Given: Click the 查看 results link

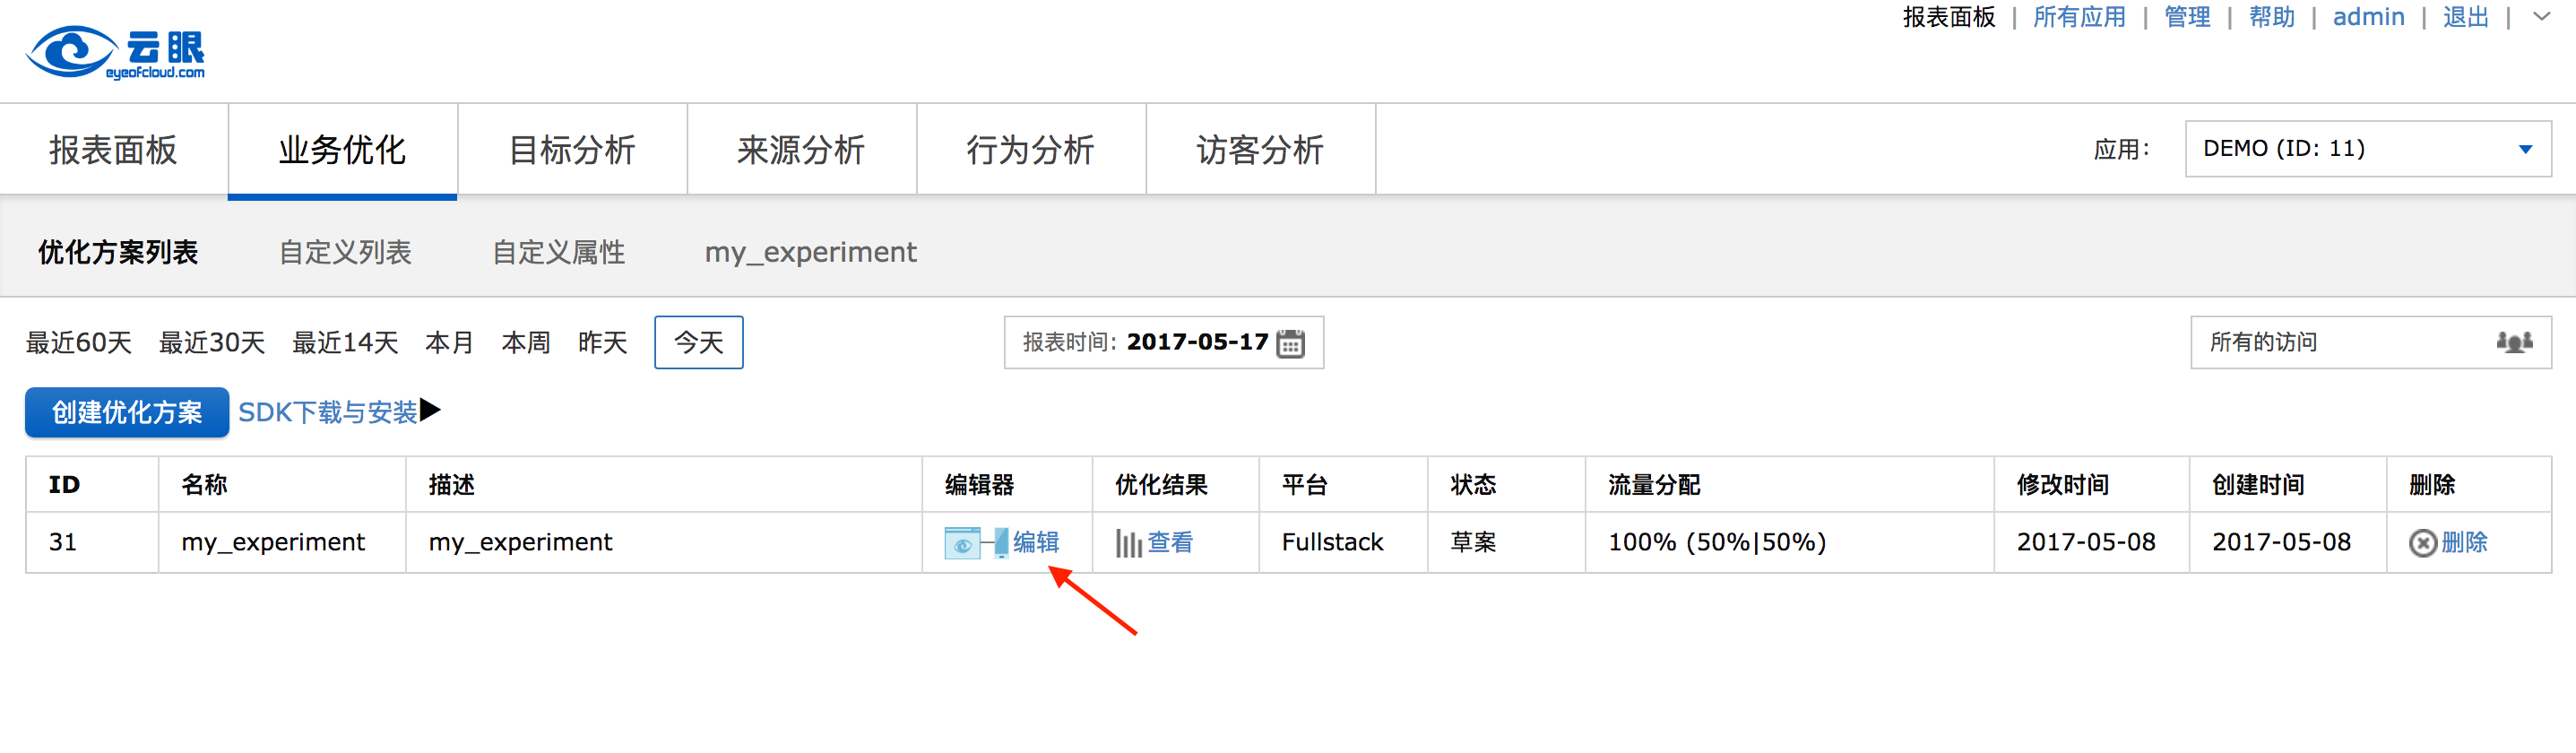Looking at the screenshot, I should click(x=1170, y=542).
